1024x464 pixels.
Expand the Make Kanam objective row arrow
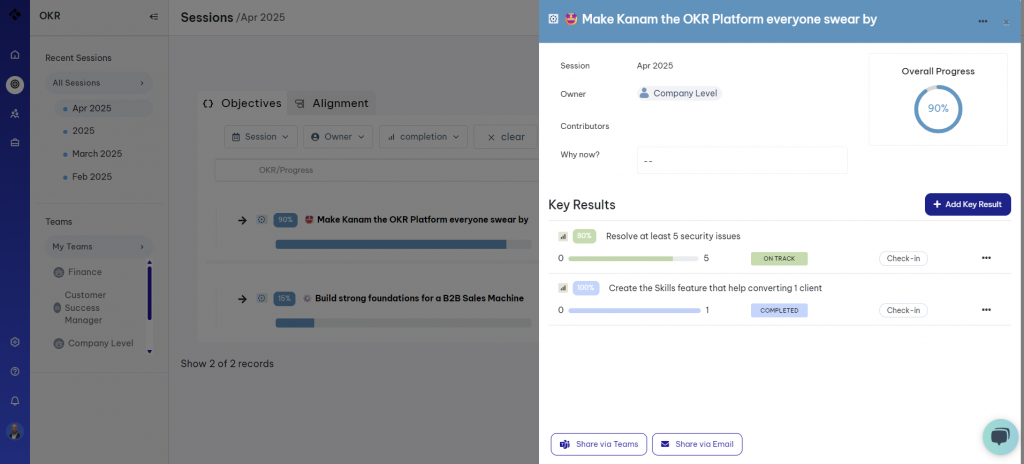click(242, 220)
